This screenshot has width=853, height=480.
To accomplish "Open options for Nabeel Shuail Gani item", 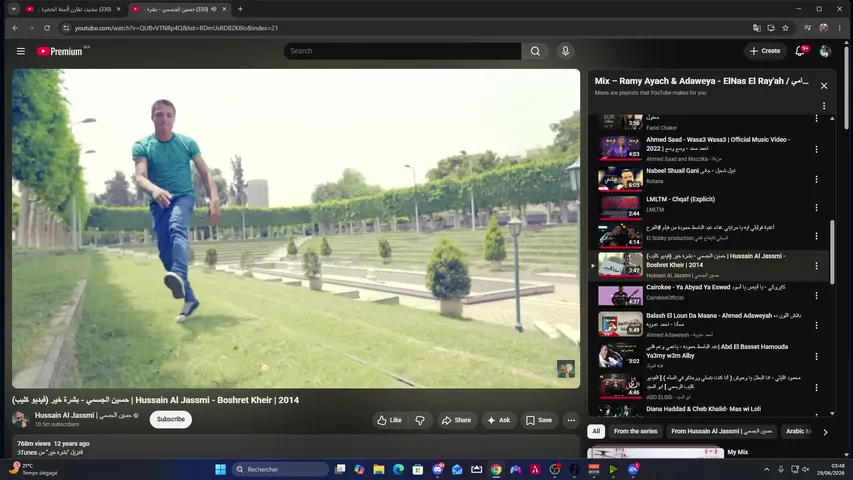I will click(x=816, y=179).
